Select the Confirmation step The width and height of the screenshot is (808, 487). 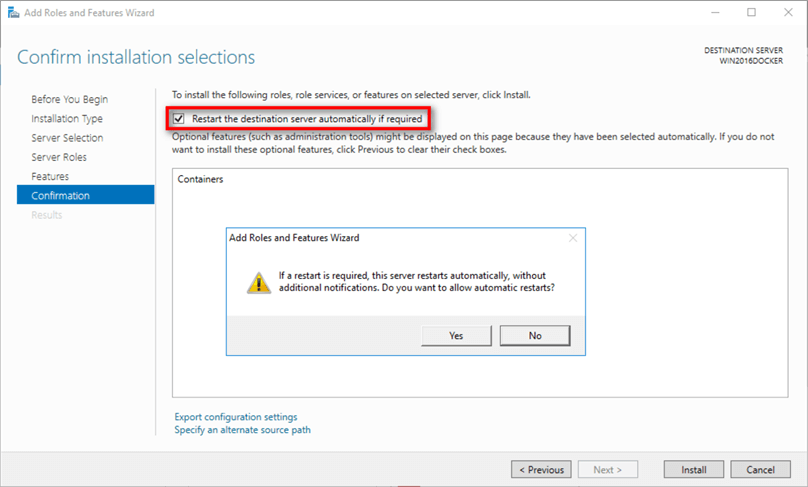pyautogui.click(x=60, y=196)
